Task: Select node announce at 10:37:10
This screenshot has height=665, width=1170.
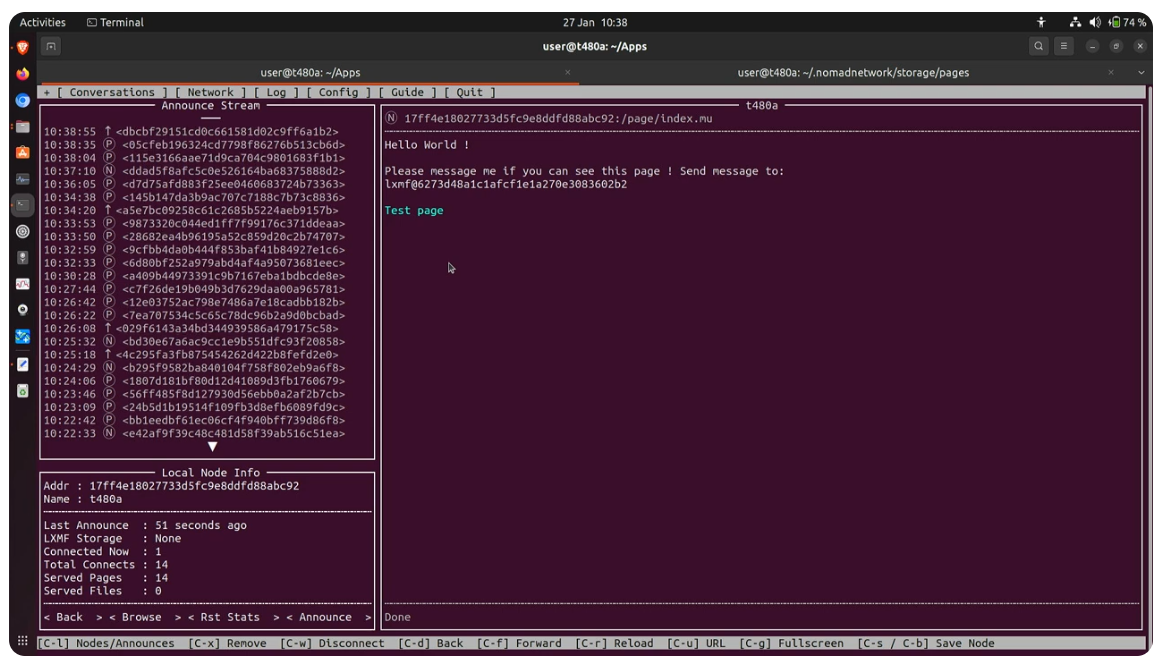Action: (x=194, y=171)
